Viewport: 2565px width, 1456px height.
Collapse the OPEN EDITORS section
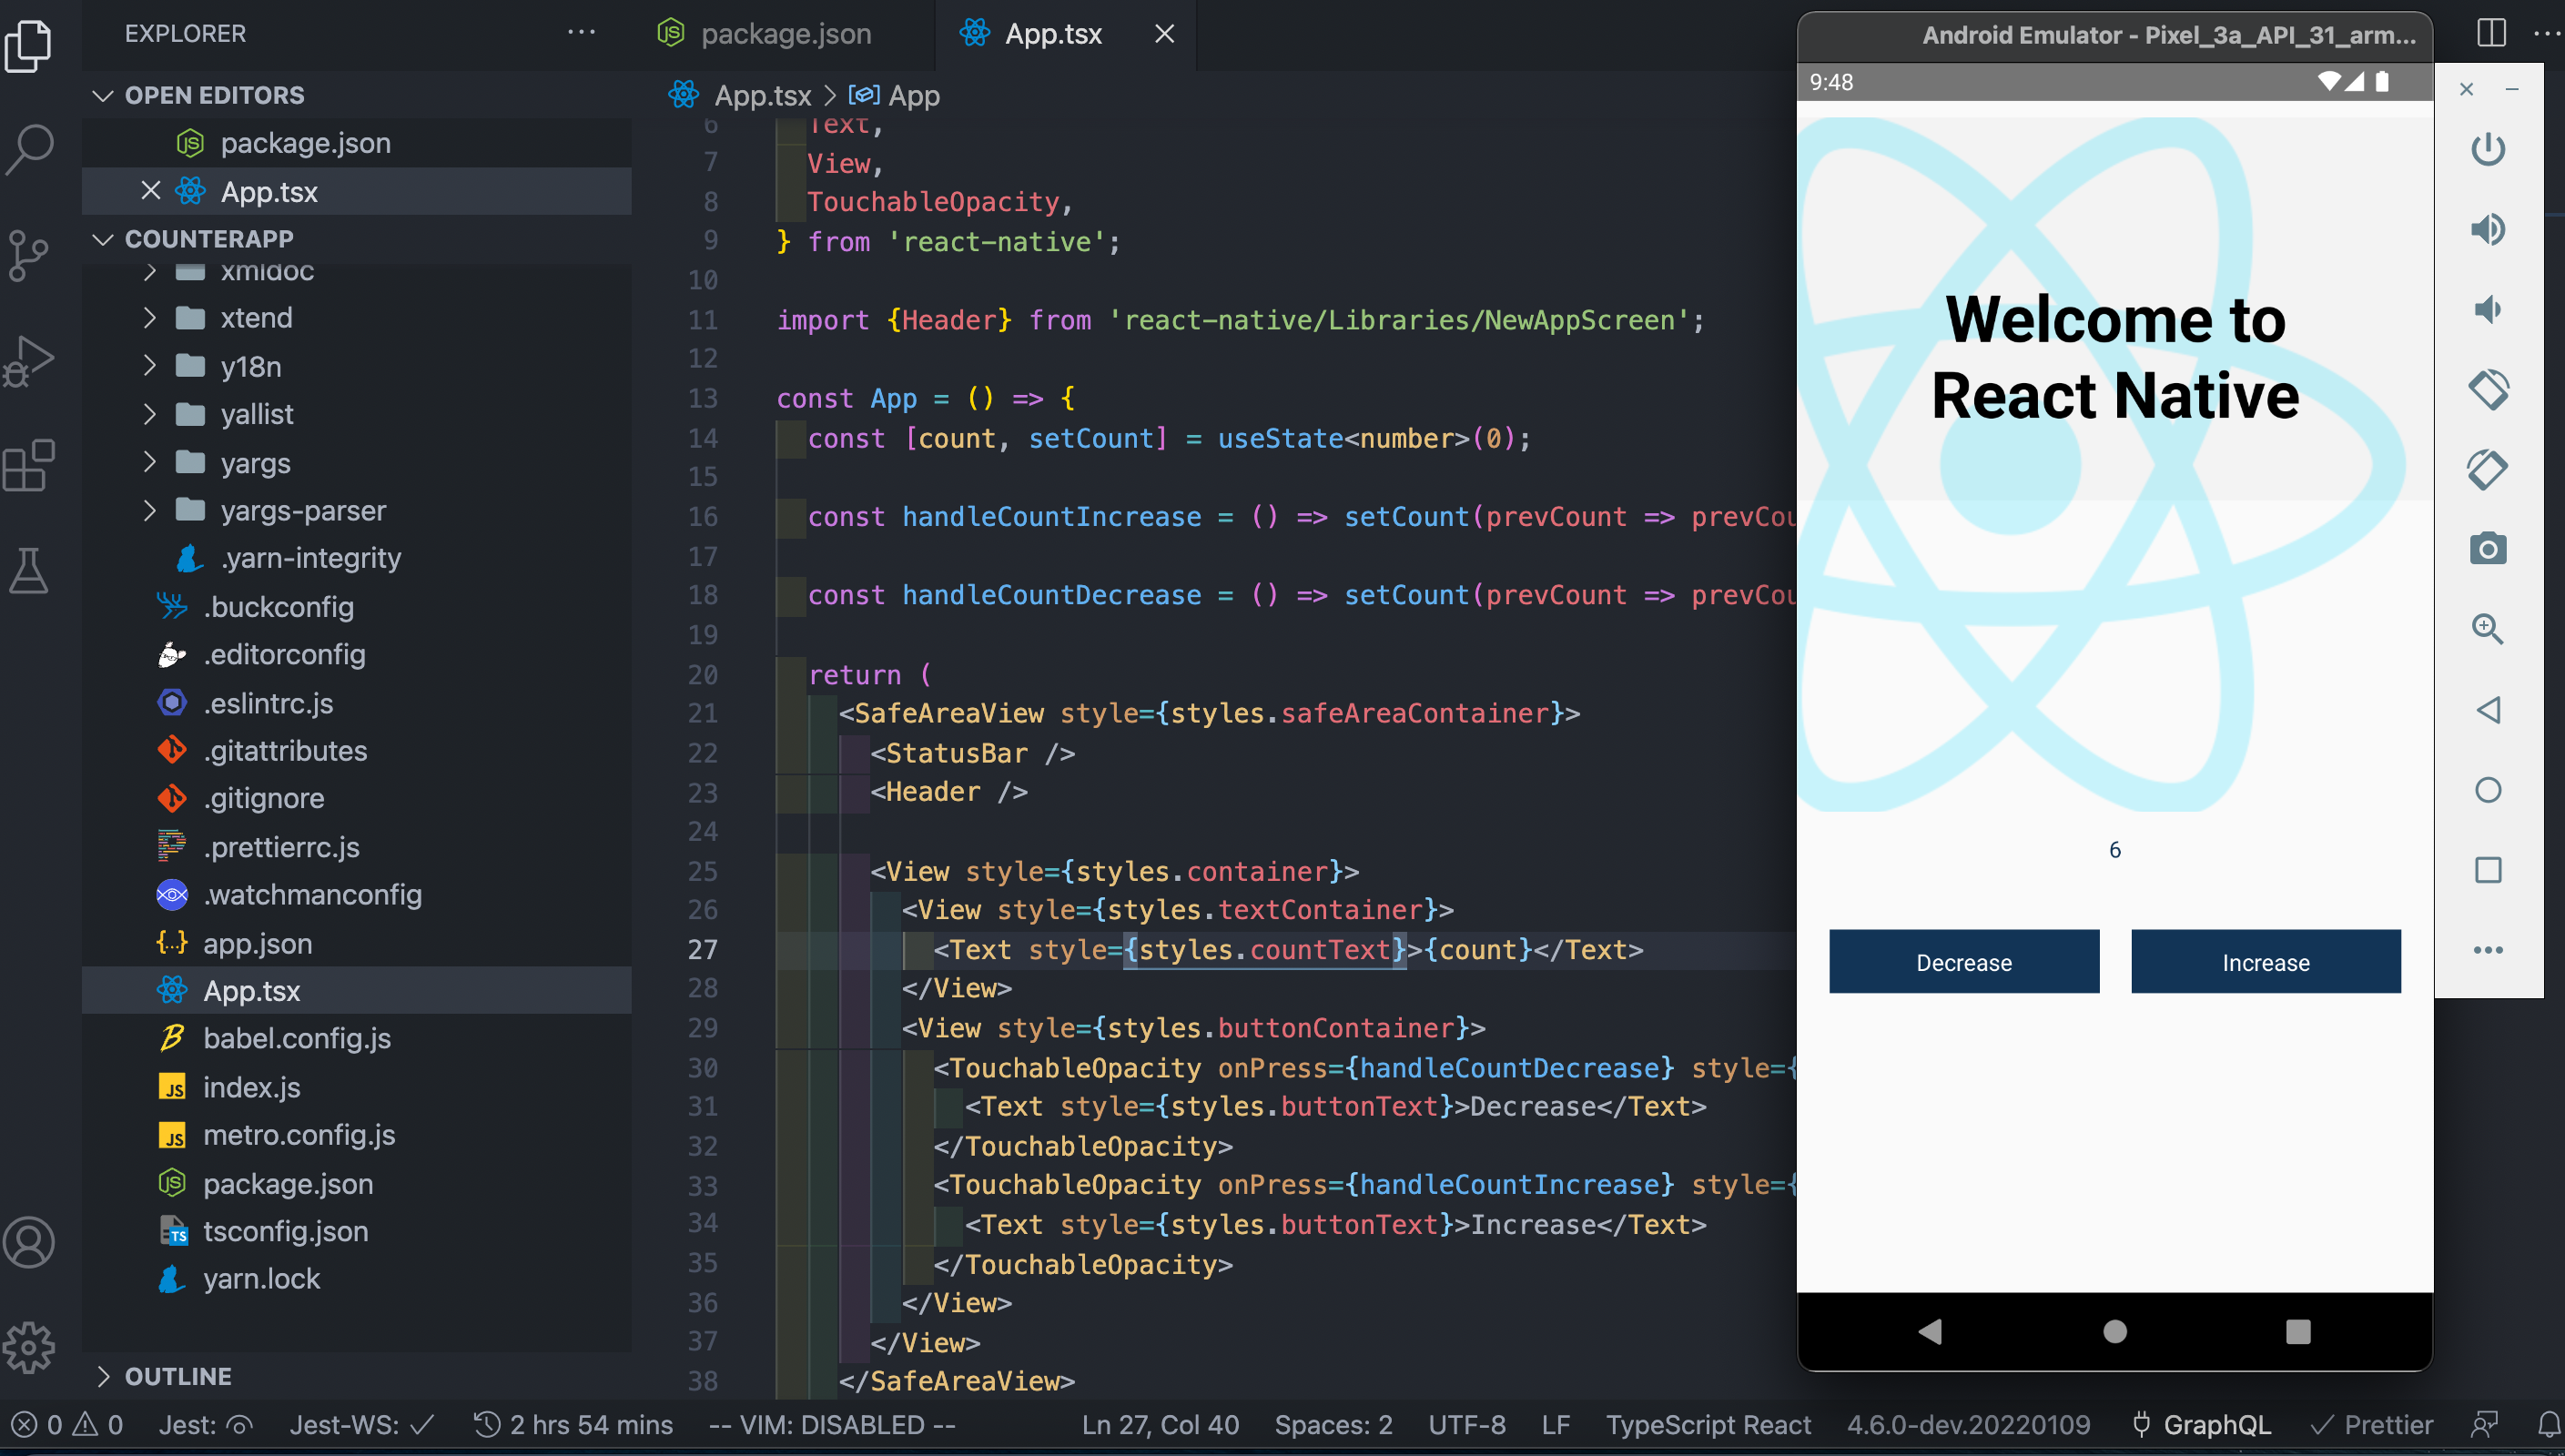pyautogui.click(x=102, y=95)
